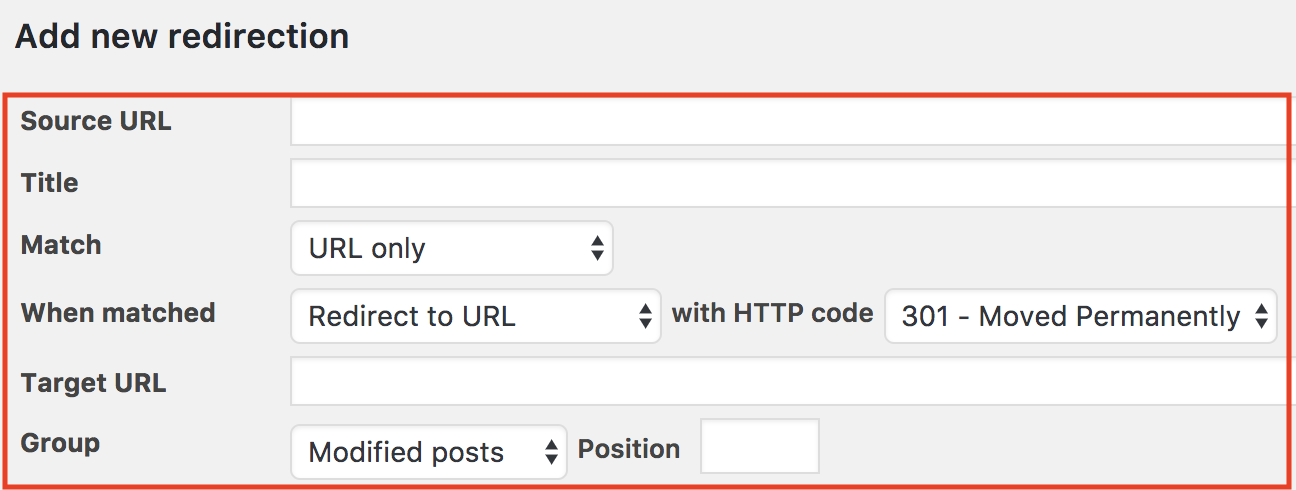The height and width of the screenshot is (490, 1296).
Task: Expand the Redirect to URL dropdown
Action: pos(474,317)
